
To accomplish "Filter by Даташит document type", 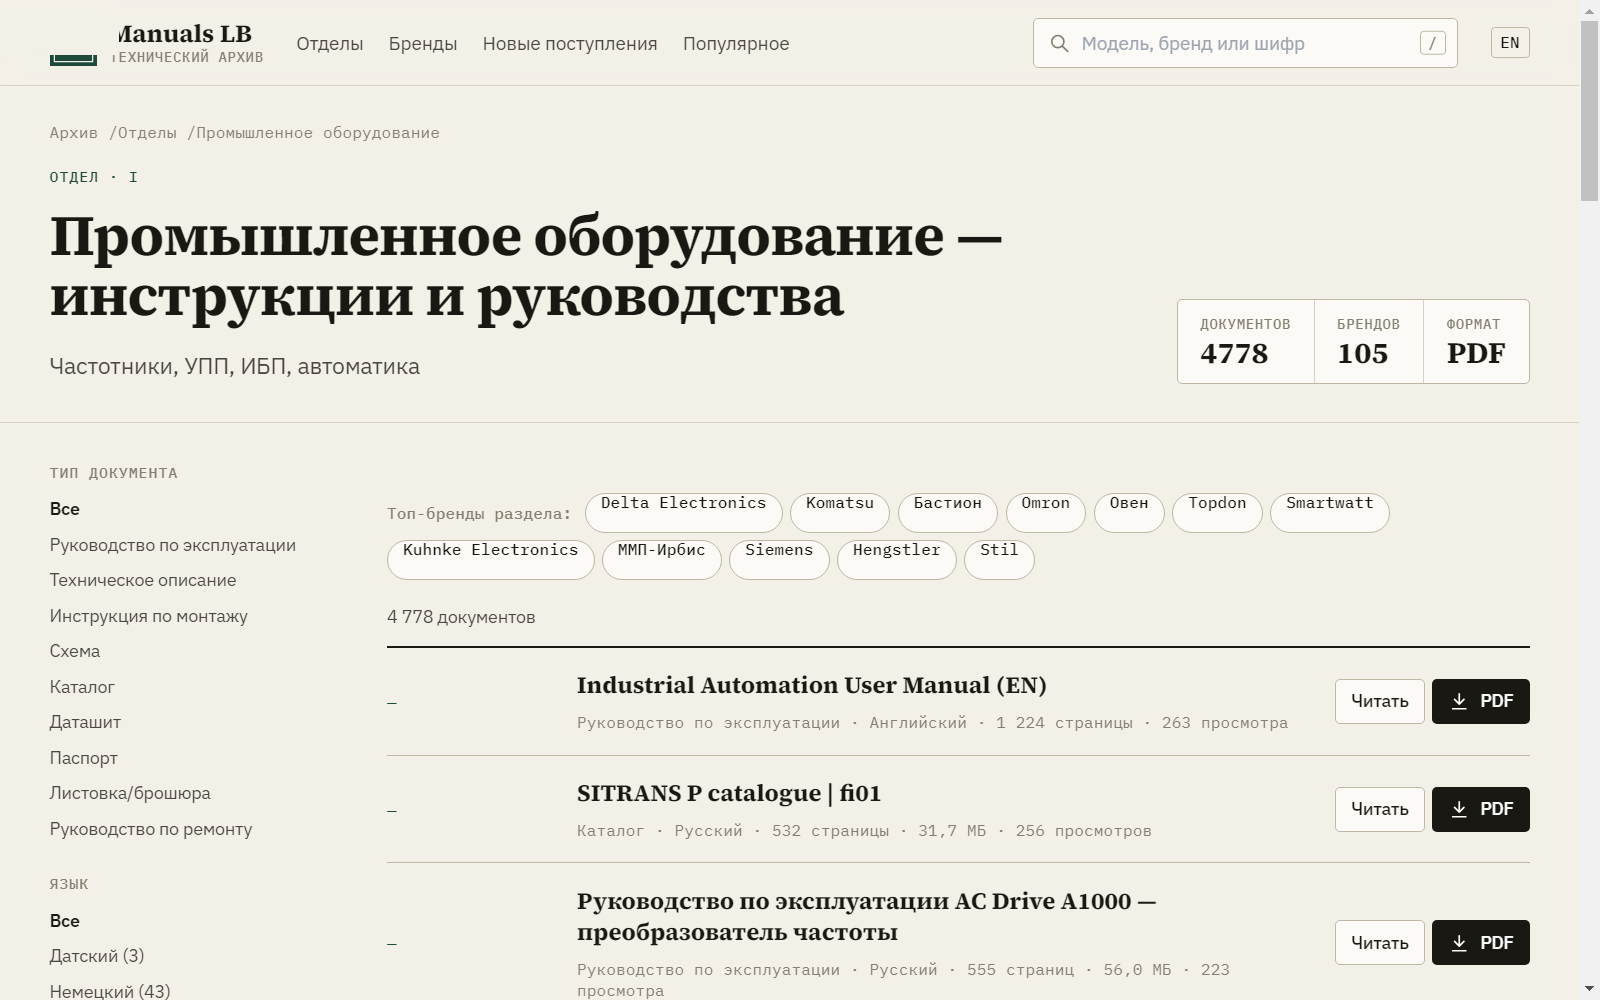I will click(x=85, y=722).
